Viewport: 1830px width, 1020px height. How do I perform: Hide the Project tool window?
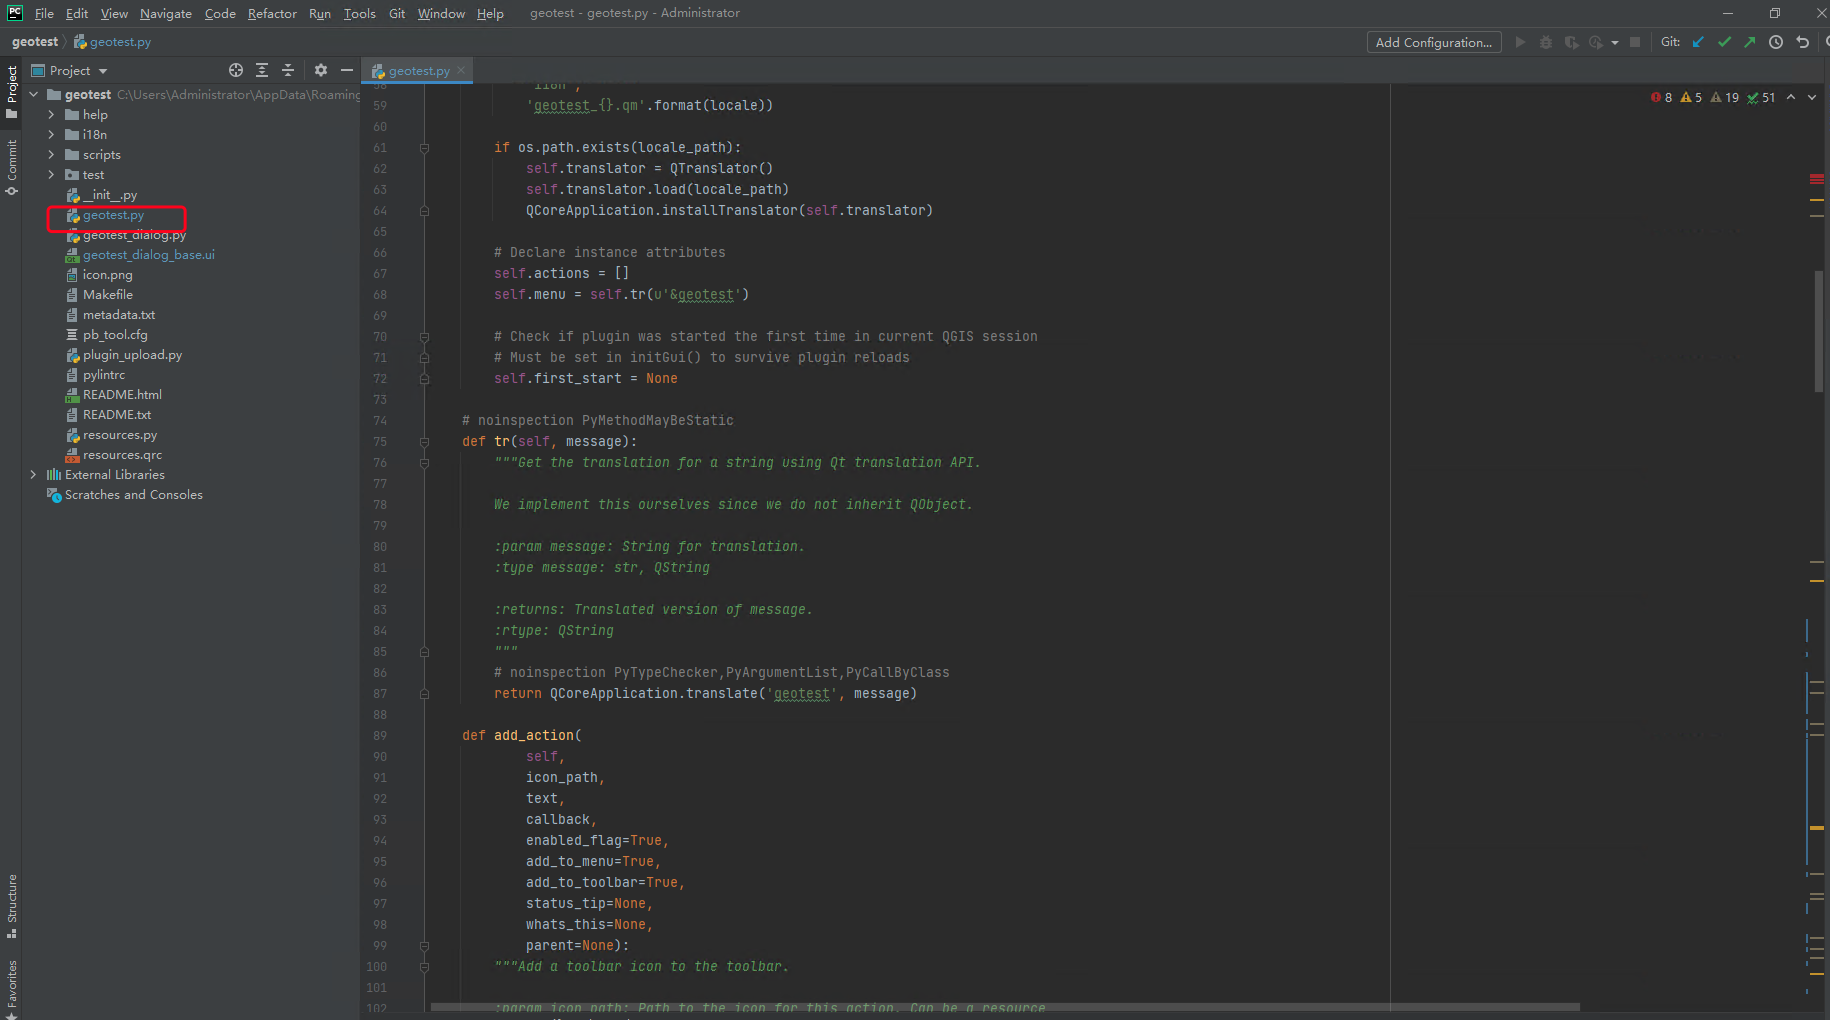[347, 70]
